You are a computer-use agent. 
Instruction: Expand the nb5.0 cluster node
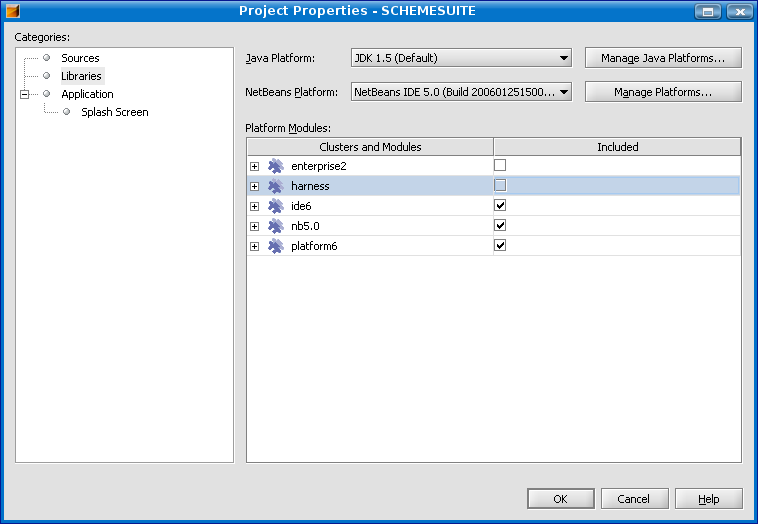(x=254, y=227)
